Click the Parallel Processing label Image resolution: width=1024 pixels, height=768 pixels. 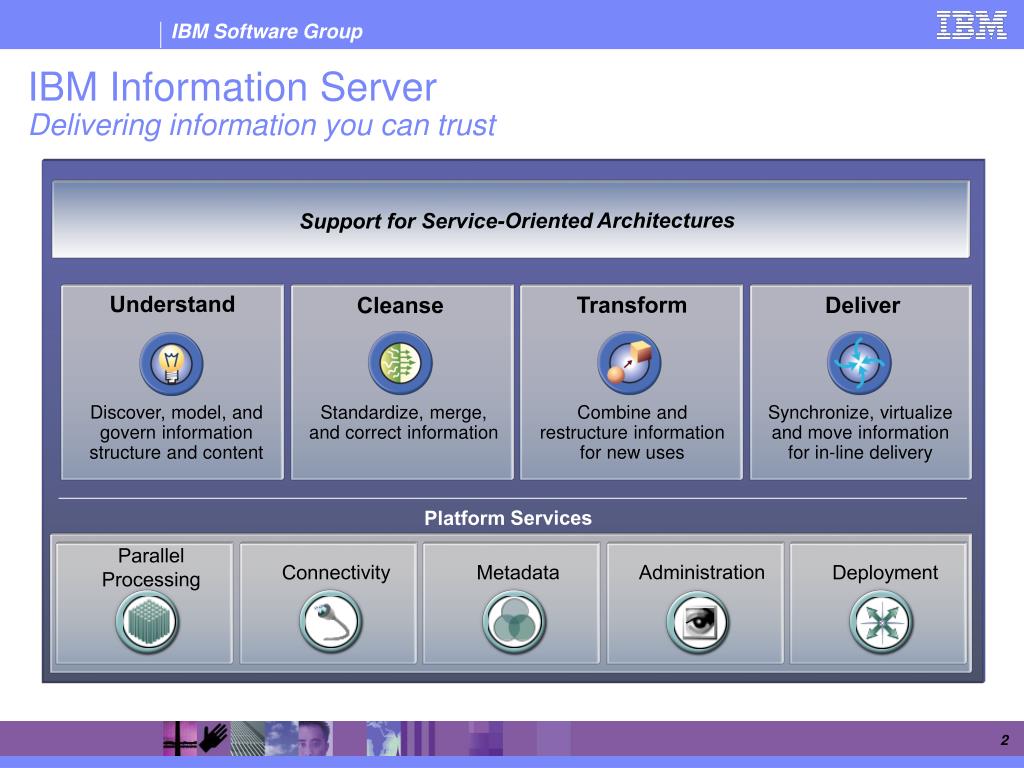[151, 568]
